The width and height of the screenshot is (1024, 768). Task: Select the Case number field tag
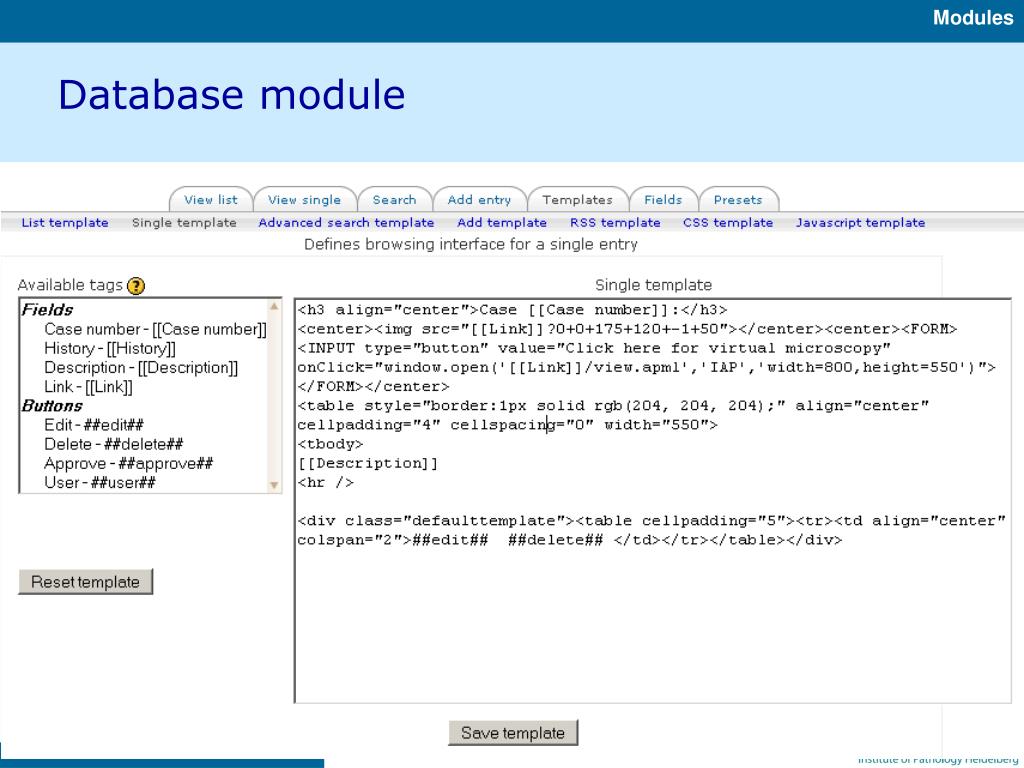click(155, 329)
